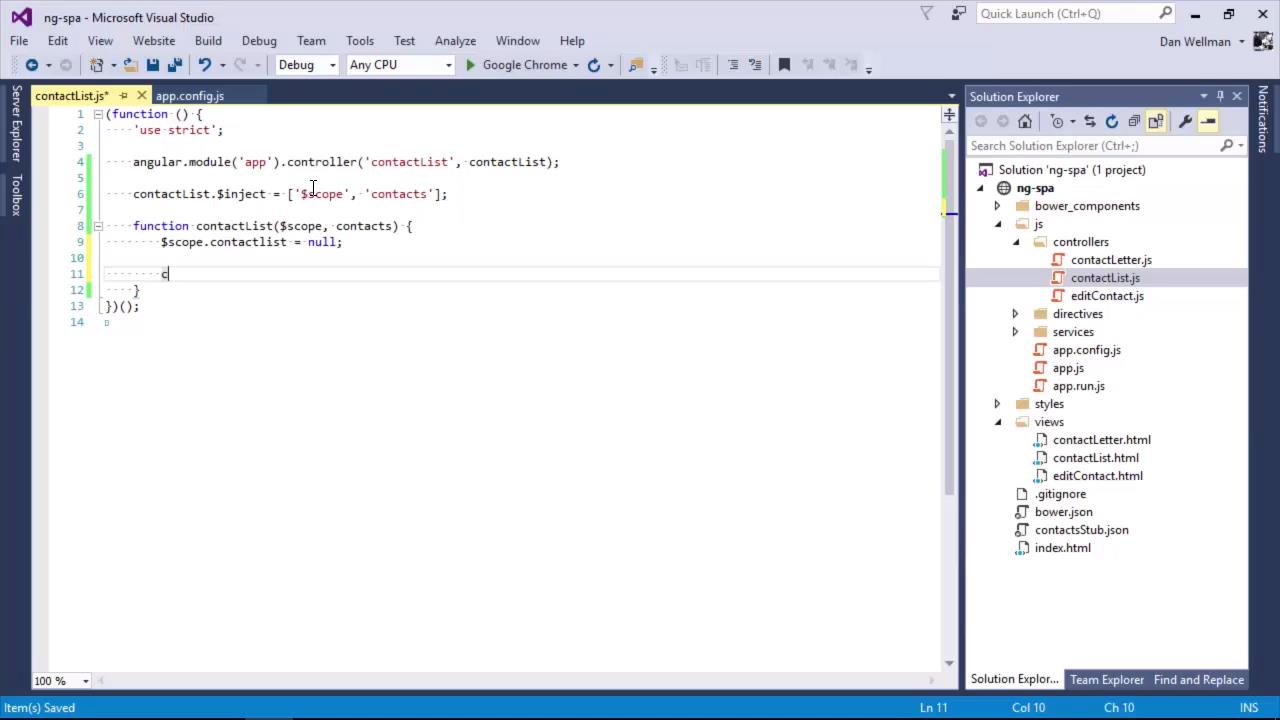Expand the styles folder
This screenshot has height=720, width=1280.
(x=997, y=404)
